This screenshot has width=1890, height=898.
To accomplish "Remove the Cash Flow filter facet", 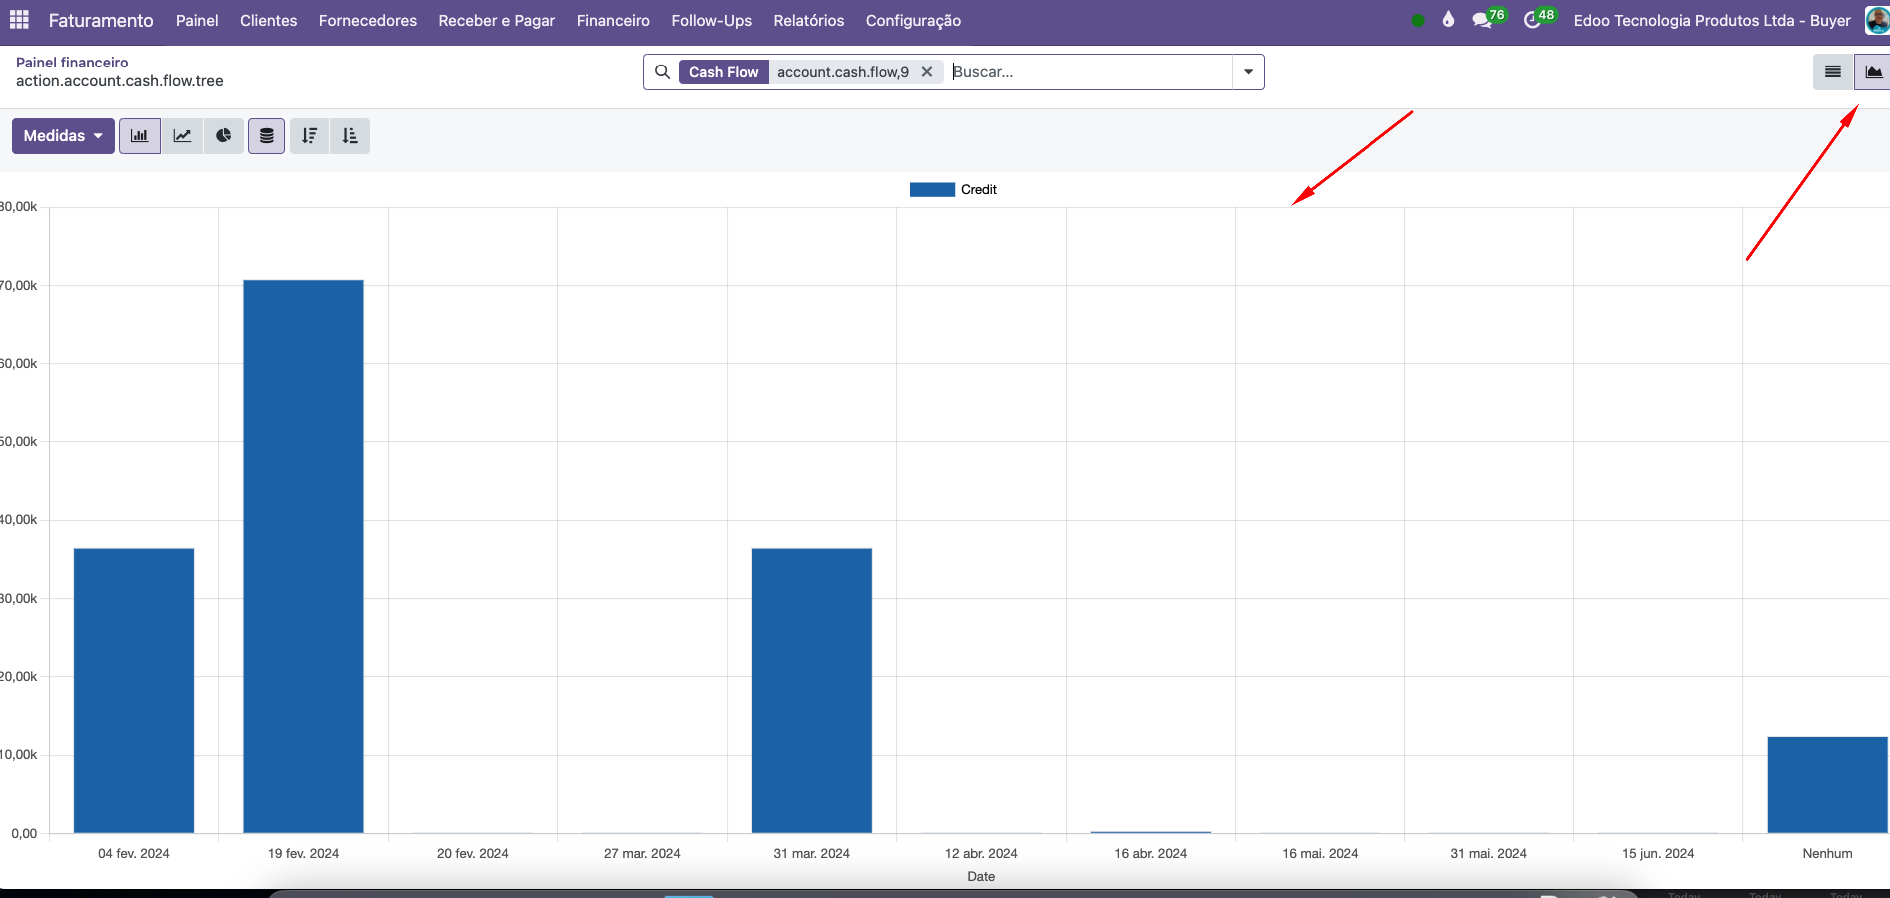I will point(927,72).
